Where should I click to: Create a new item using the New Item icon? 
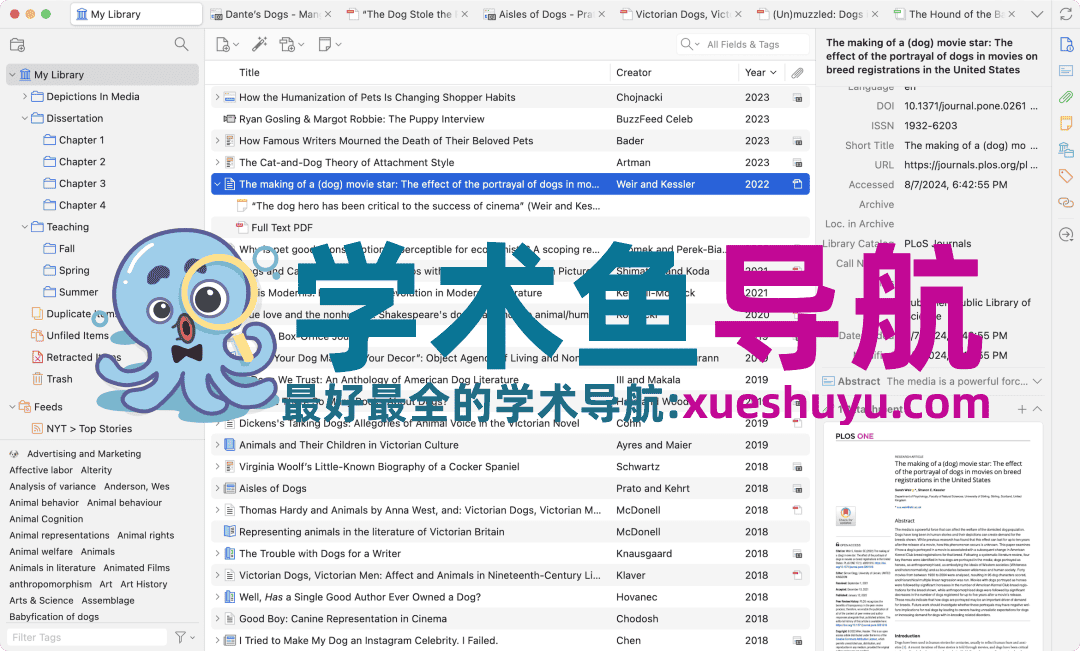pos(220,44)
